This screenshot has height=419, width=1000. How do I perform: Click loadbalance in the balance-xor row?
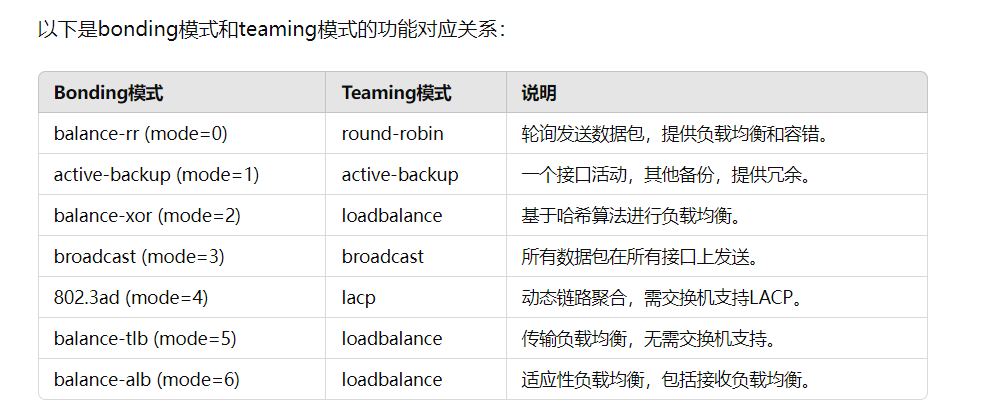[x=416, y=216]
